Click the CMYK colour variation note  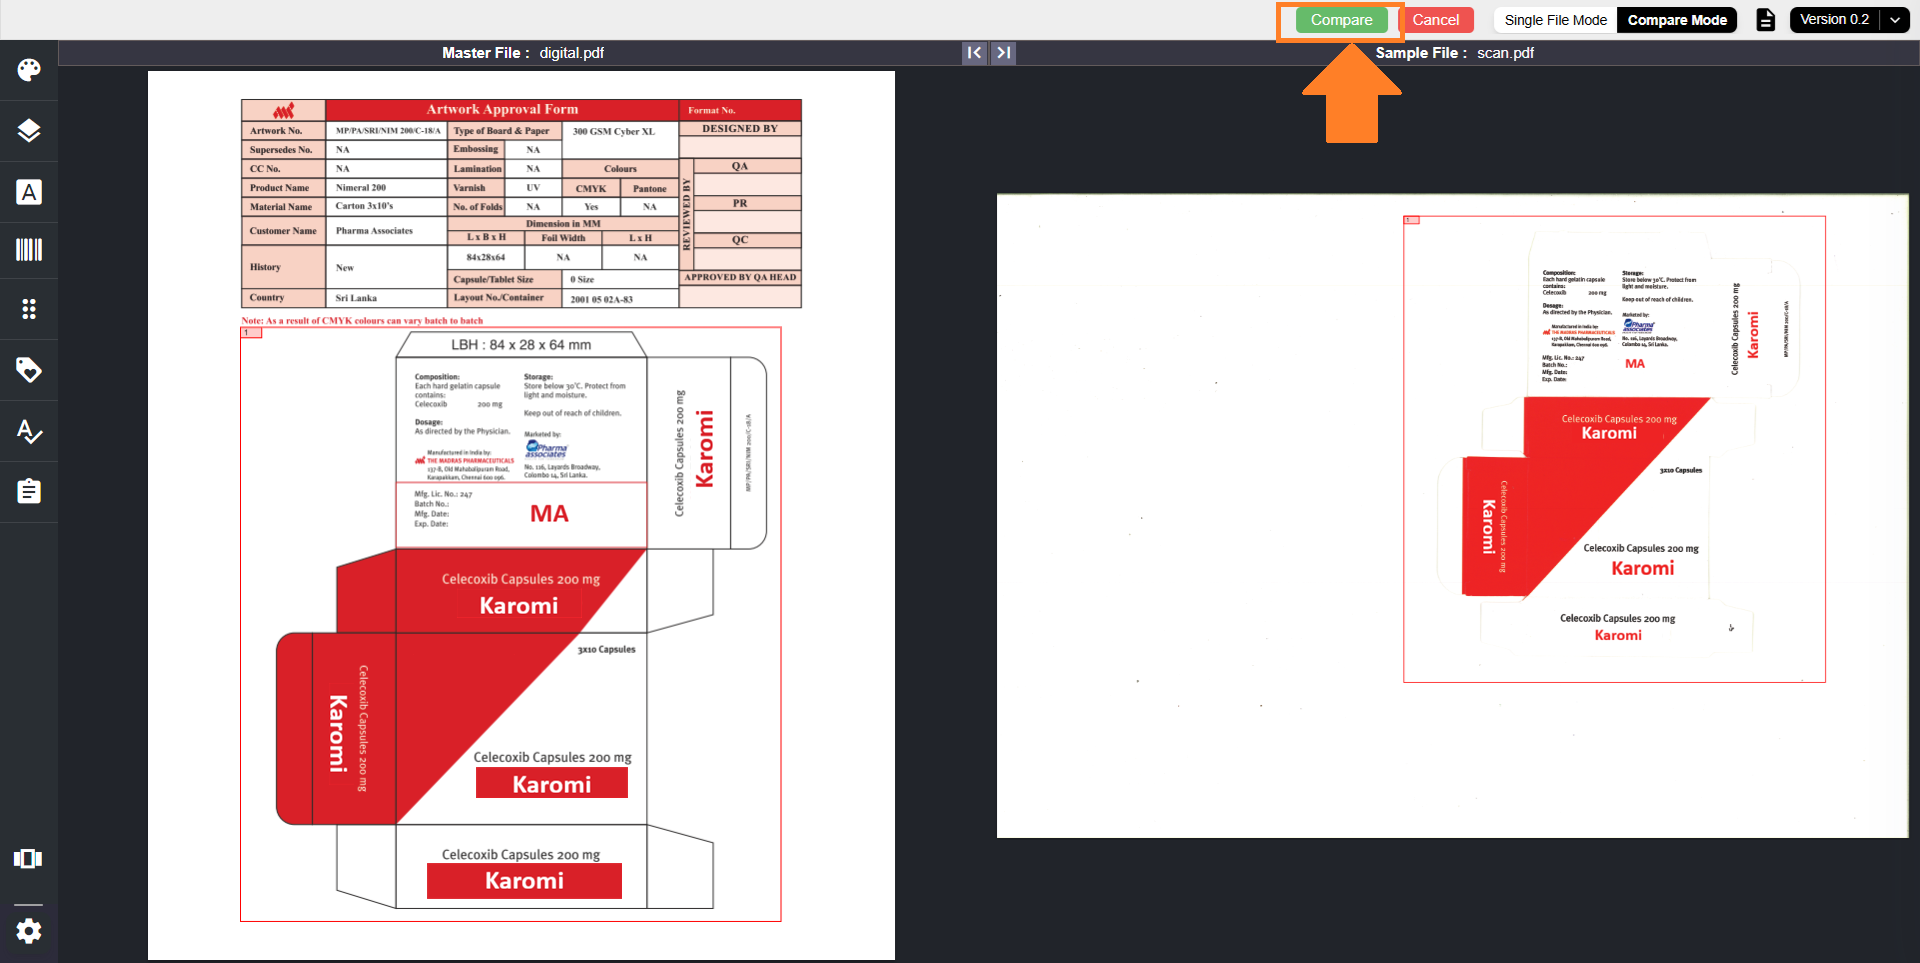click(362, 321)
